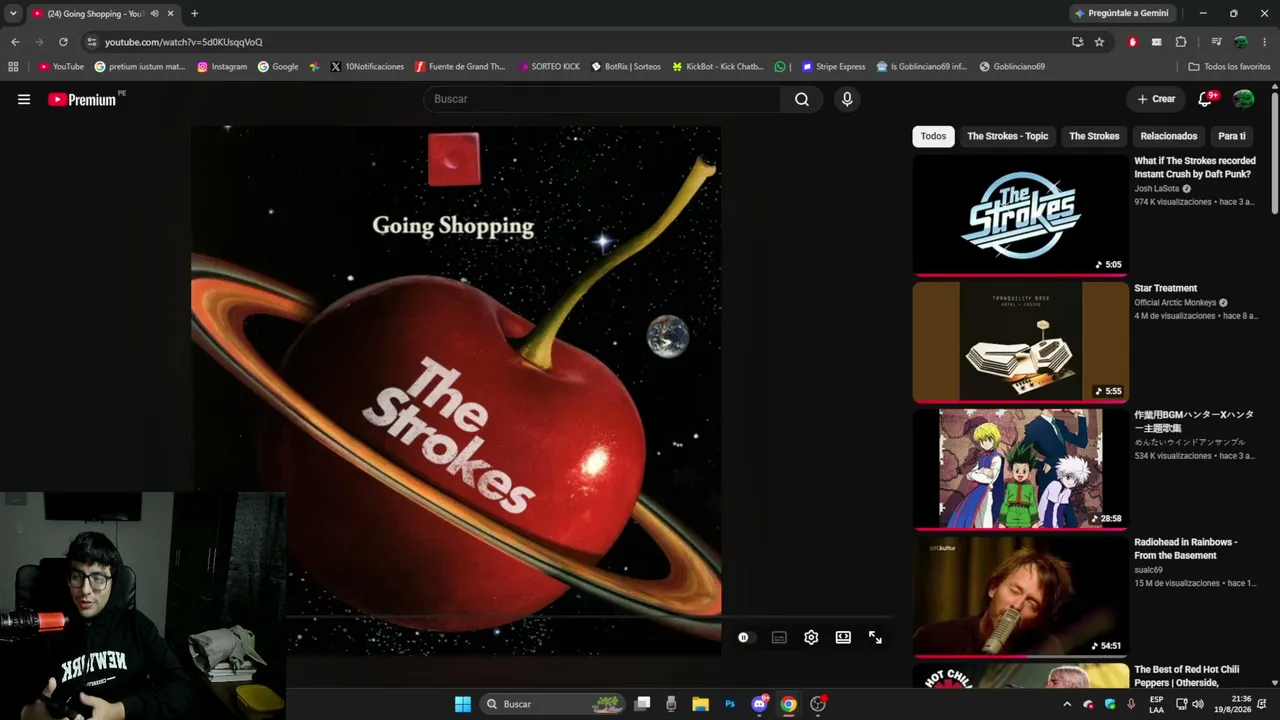This screenshot has height=720, width=1280.
Task: Open Photoshop from the taskbar
Action: pyautogui.click(x=730, y=704)
